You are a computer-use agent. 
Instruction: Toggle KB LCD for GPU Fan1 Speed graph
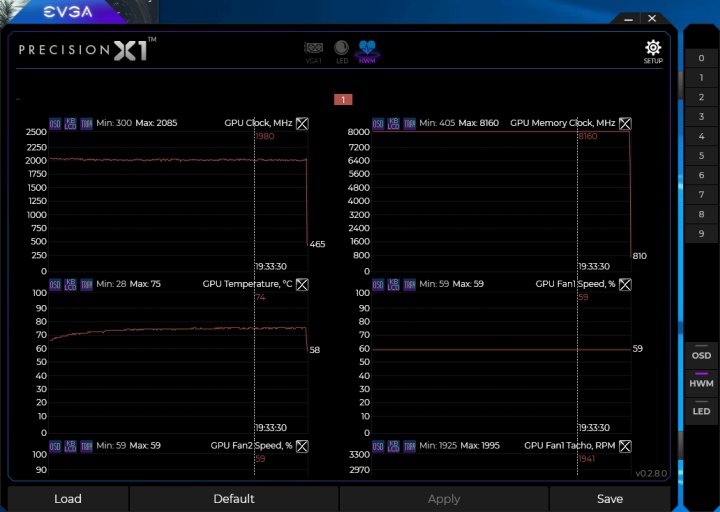tap(394, 285)
